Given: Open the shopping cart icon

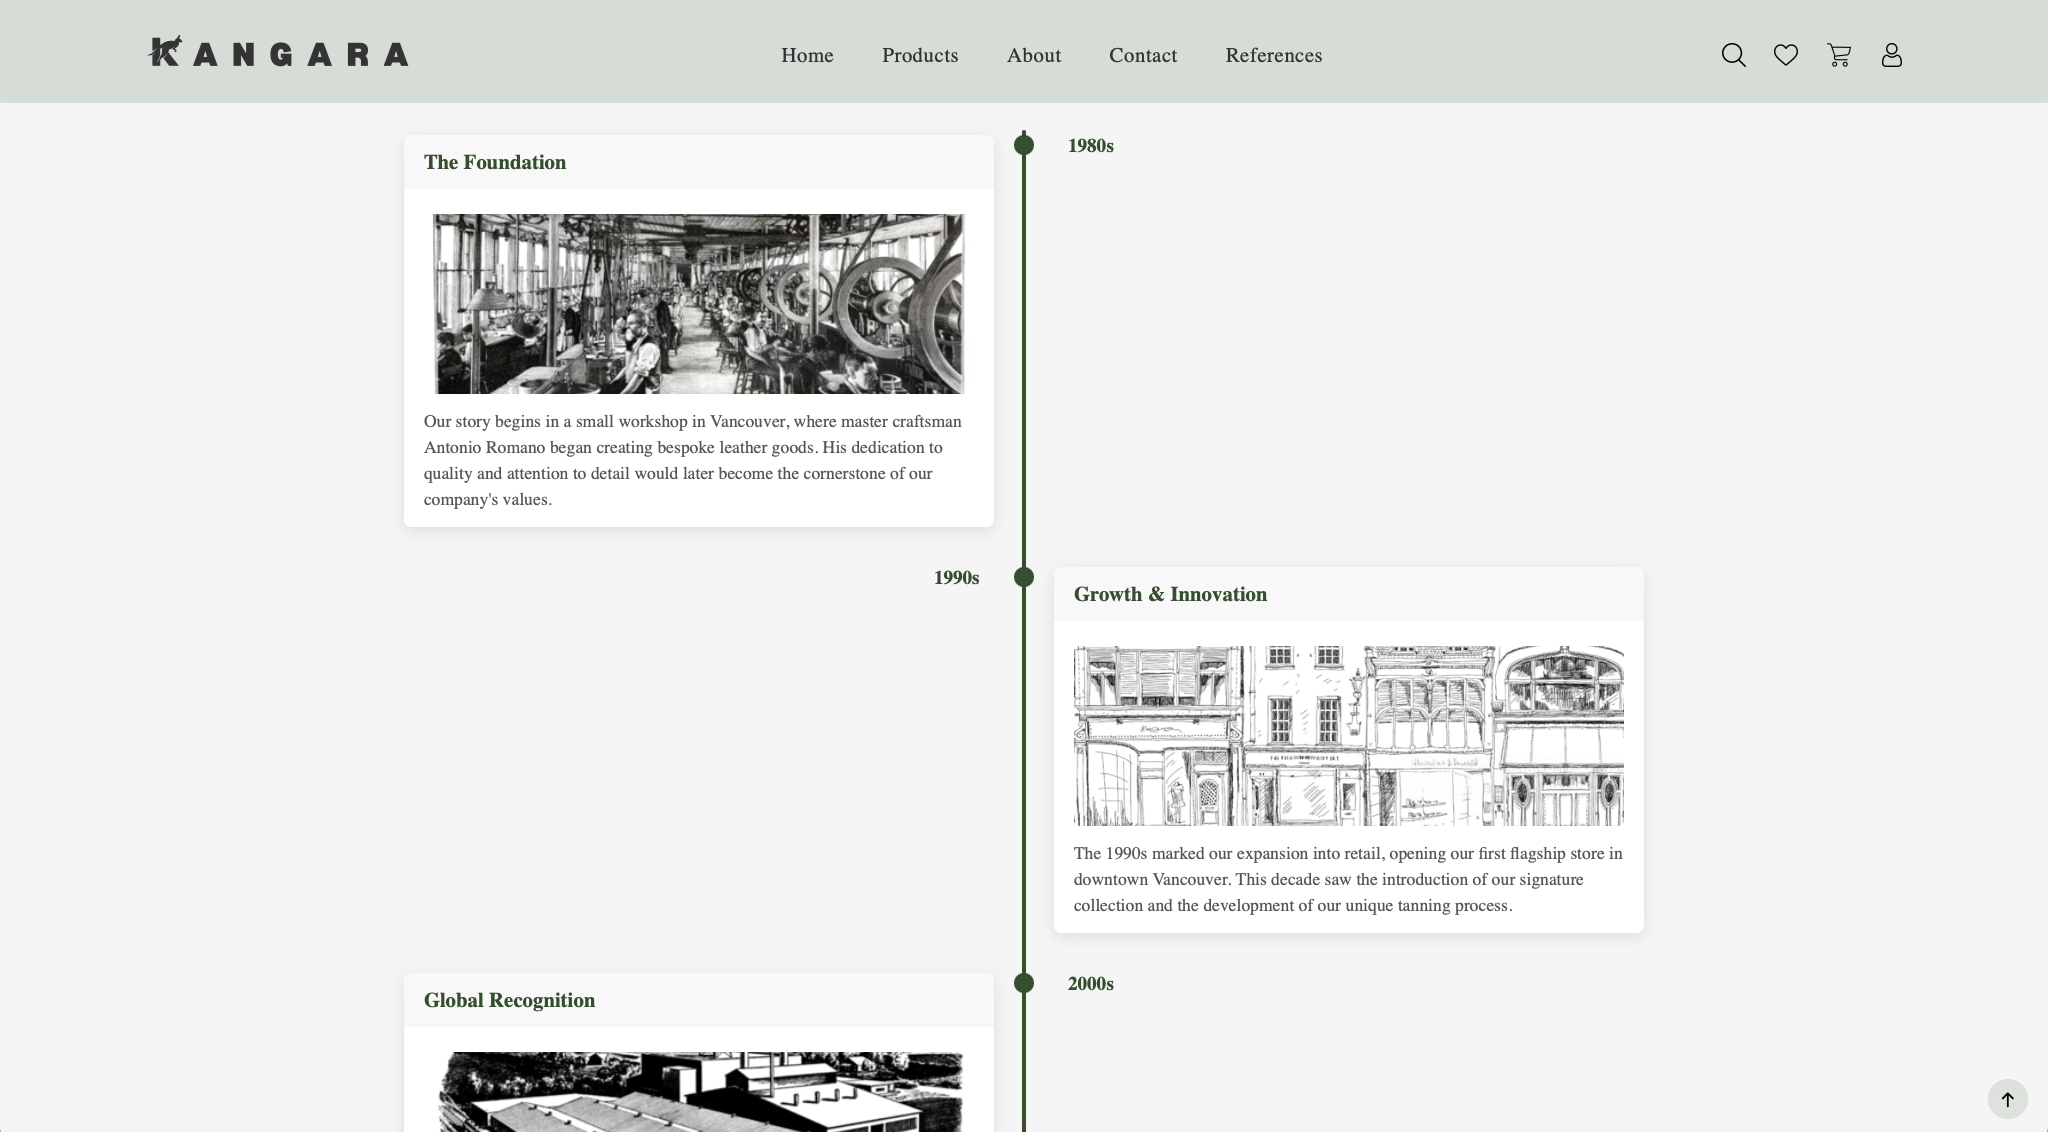Looking at the screenshot, I should click(1839, 55).
